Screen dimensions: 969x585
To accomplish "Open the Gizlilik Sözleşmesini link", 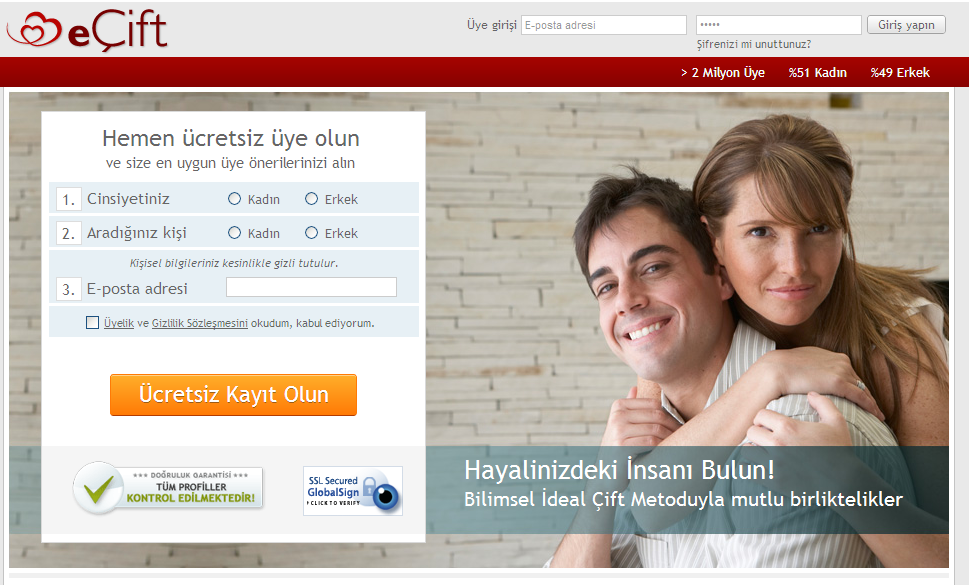I will pos(200,323).
